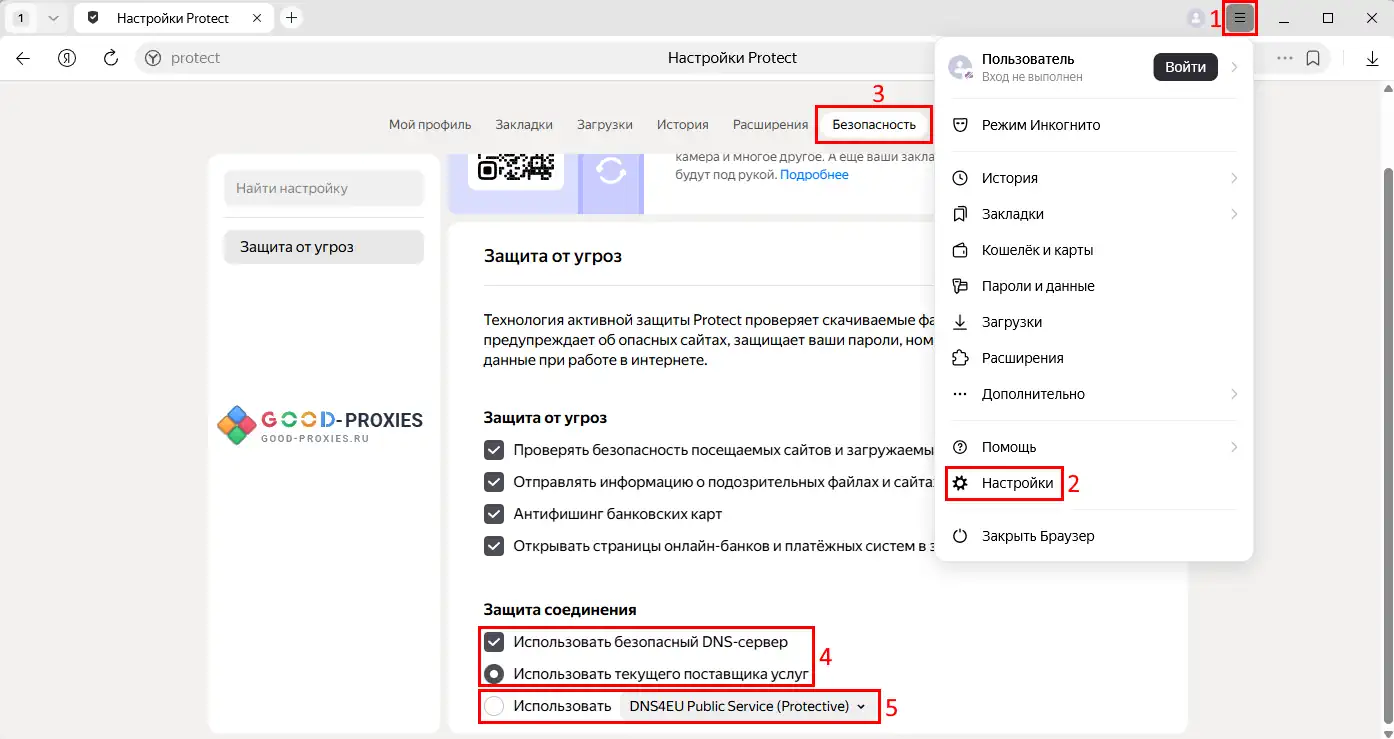Screen dimensions: 1394x739
Task: Select Защита от угроз in sidebar
Action: click(324, 247)
